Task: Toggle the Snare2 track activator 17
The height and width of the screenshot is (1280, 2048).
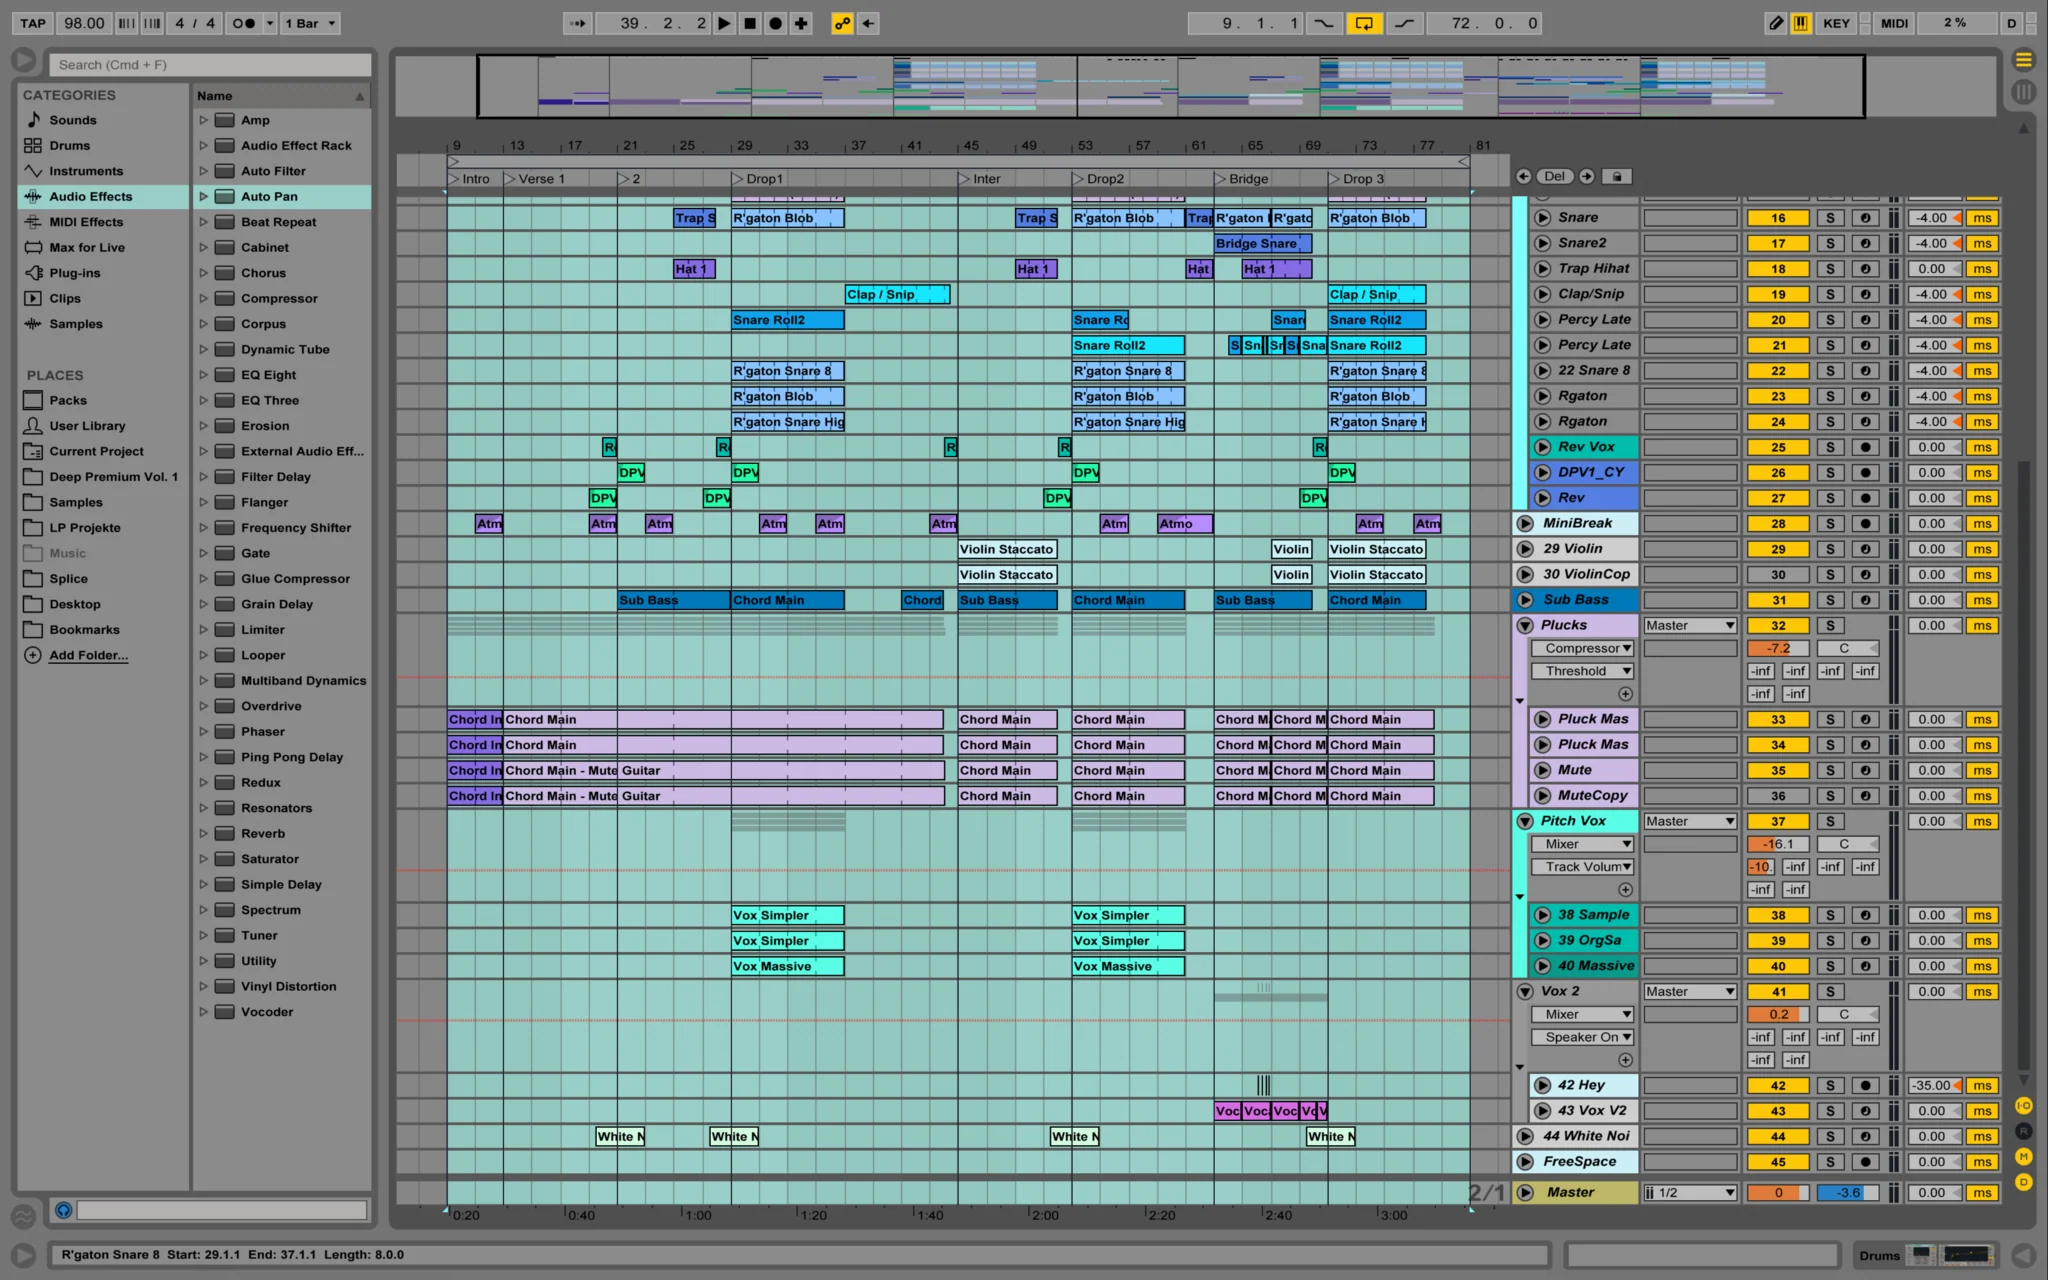Action: pos(1778,243)
